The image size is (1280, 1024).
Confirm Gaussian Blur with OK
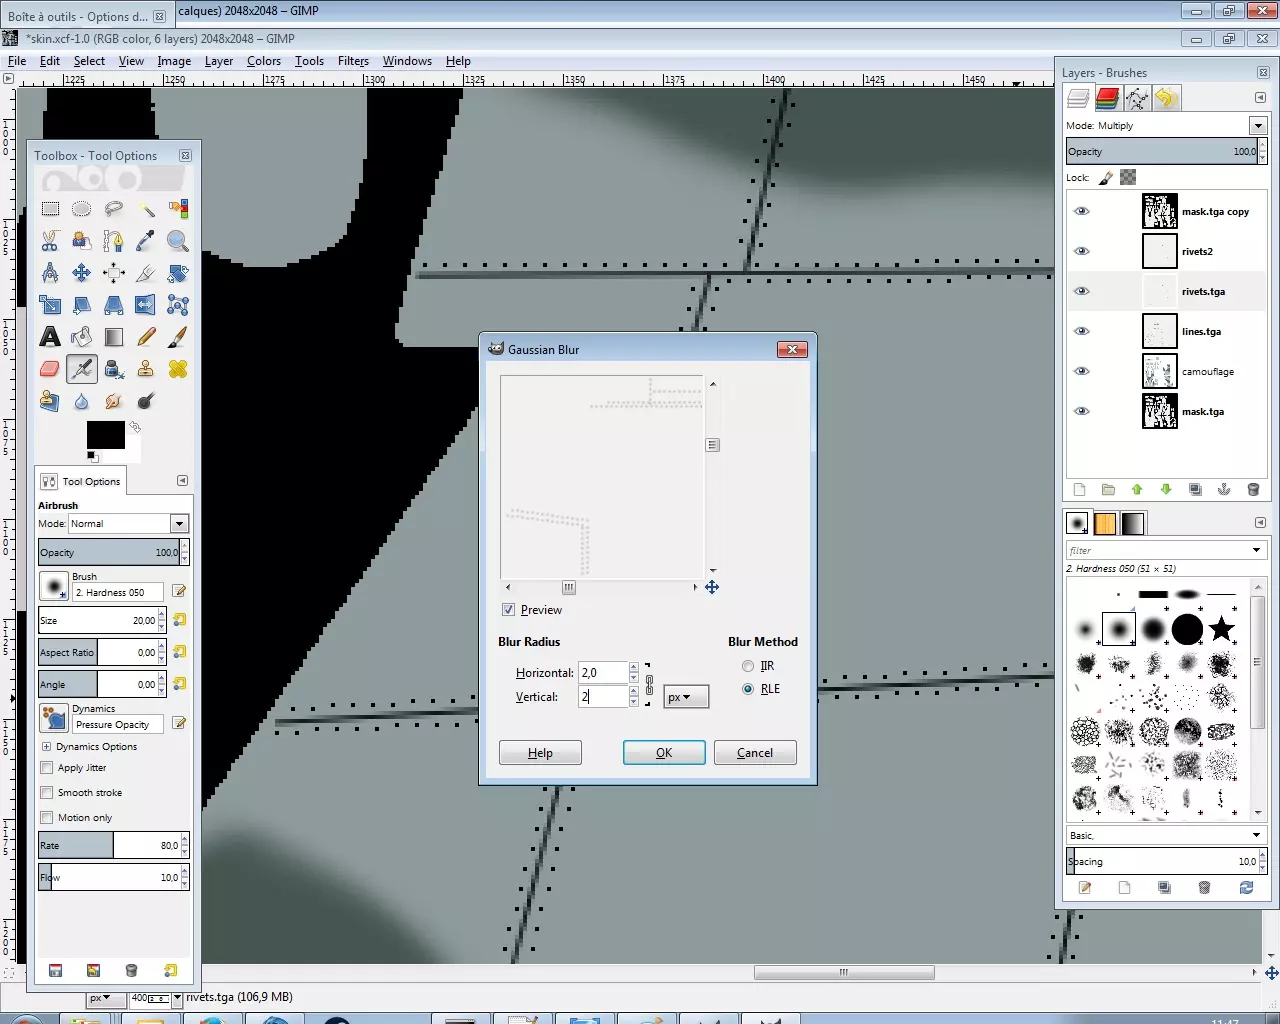pyautogui.click(x=664, y=753)
